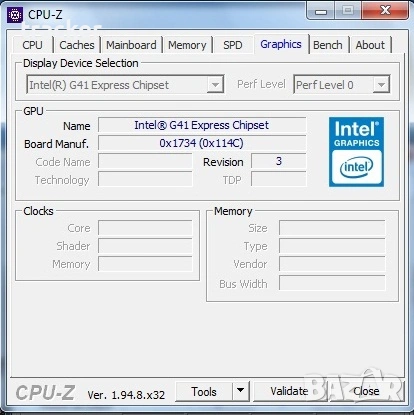
Task: Click the Revision field showing 3
Action: (279, 162)
